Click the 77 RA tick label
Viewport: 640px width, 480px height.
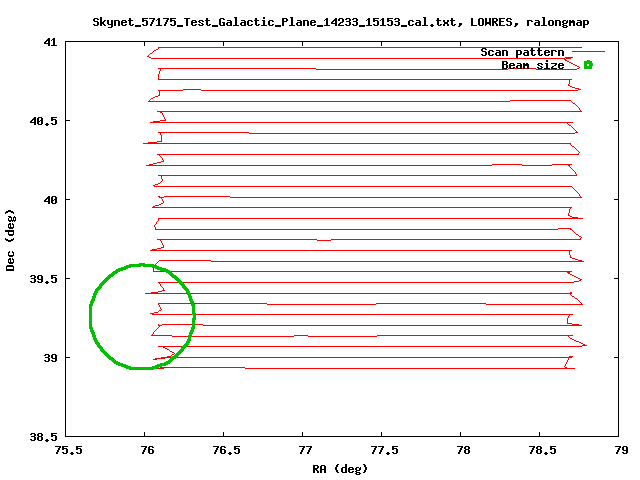pyautogui.click(x=305, y=450)
